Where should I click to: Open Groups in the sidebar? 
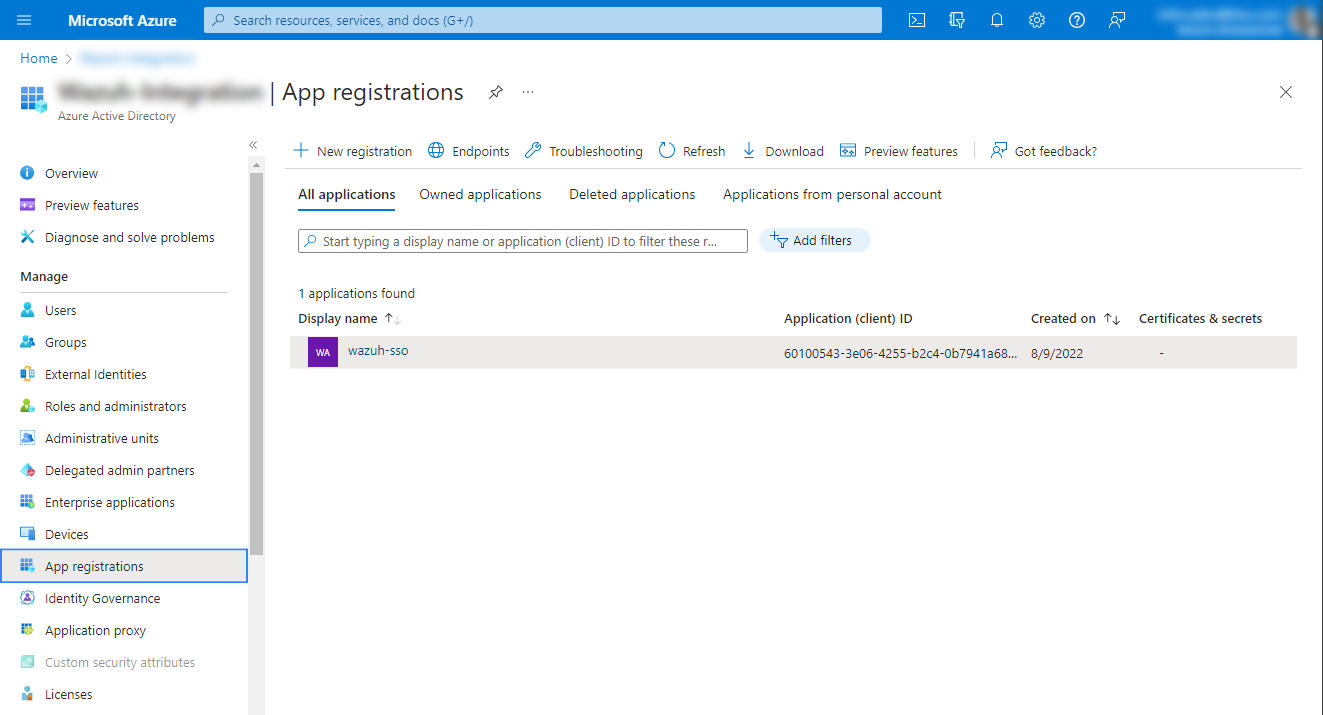click(x=66, y=342)
